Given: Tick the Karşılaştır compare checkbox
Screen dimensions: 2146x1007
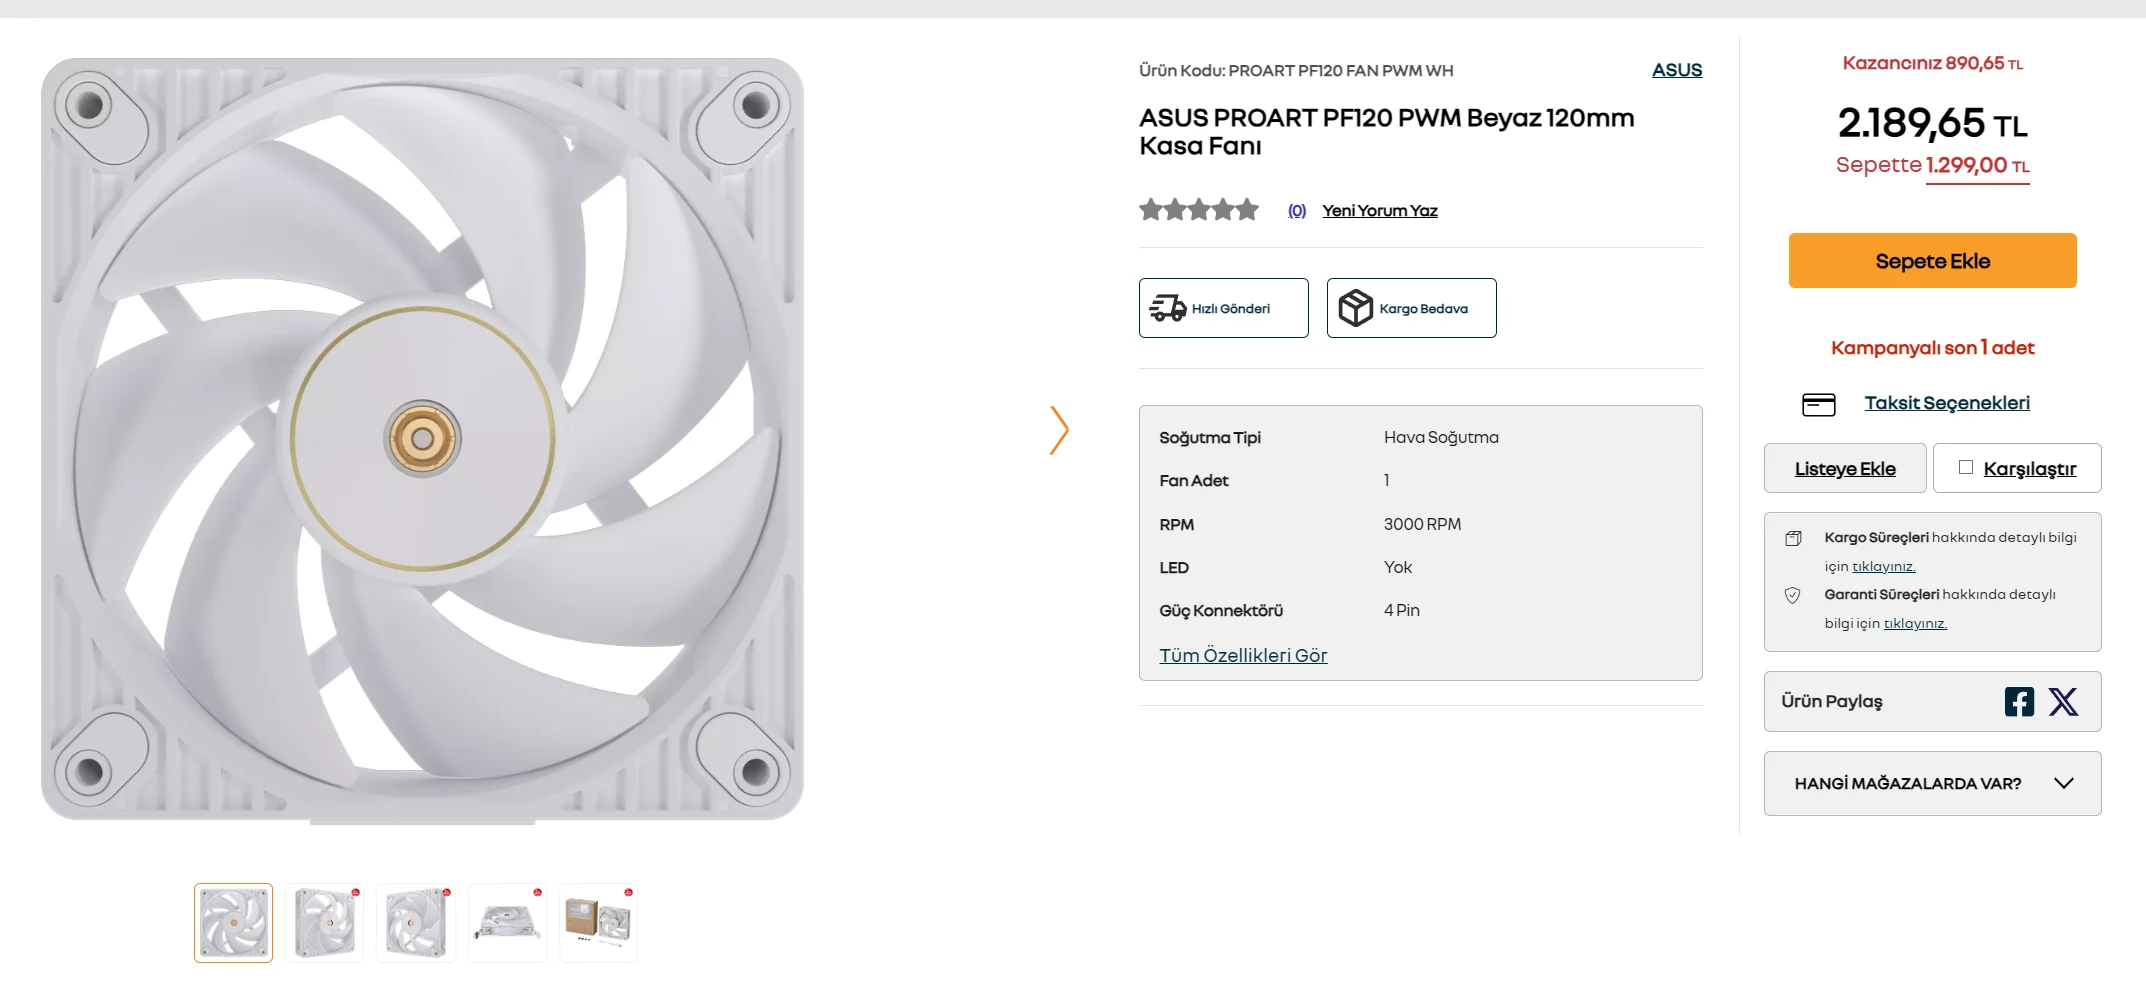Looking at the screenshot, I should click(1966, 467).
